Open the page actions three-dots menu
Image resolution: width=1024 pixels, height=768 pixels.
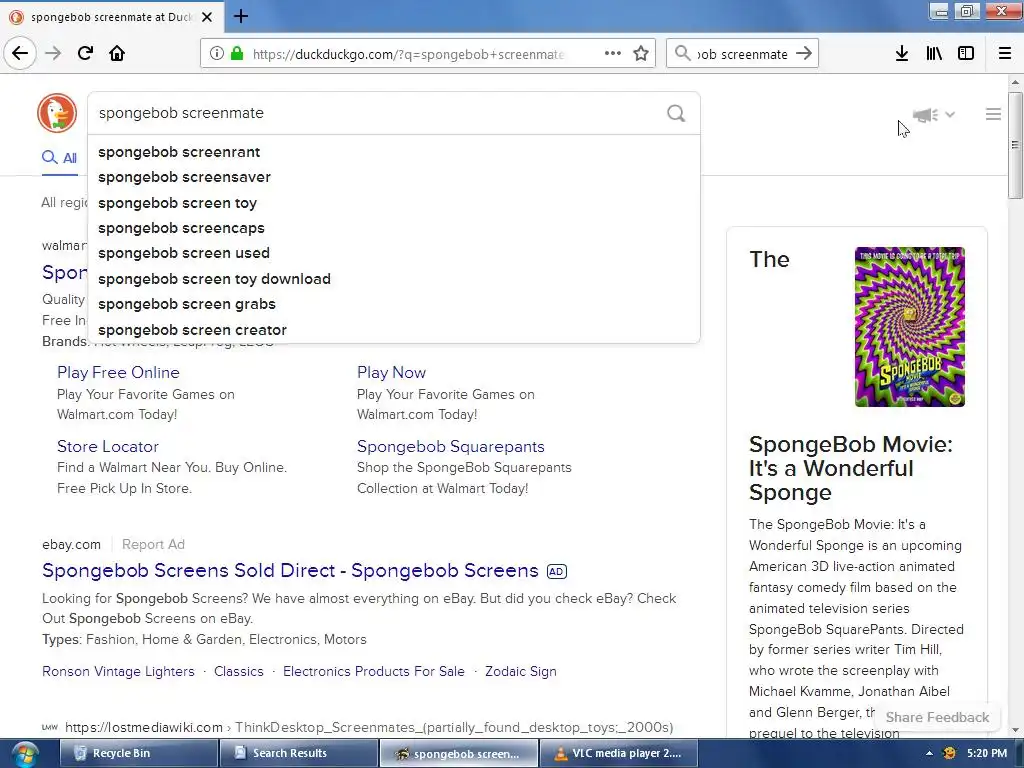point(613,54)
